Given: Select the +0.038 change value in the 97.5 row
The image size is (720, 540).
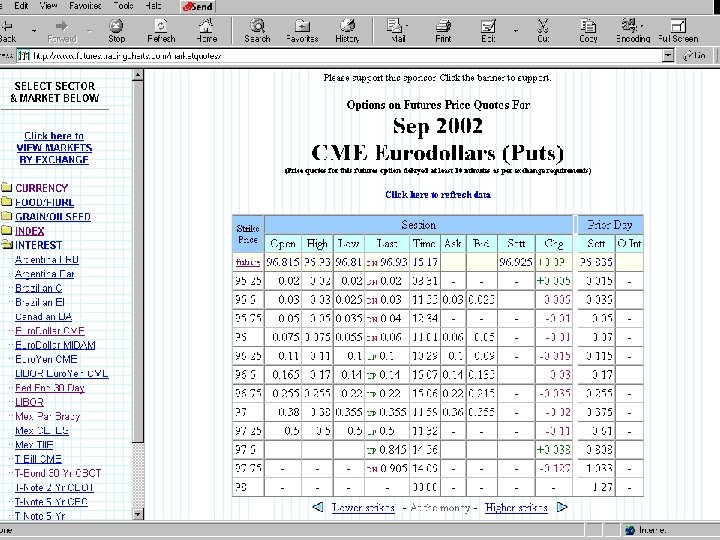Looking at the screenshot, I should (x=554, y=450).
